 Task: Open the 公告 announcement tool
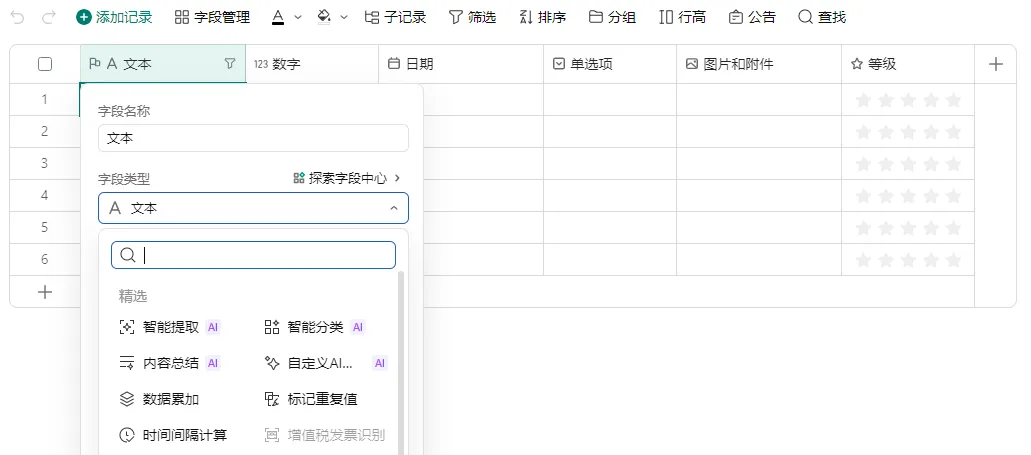tap(752, 18)
